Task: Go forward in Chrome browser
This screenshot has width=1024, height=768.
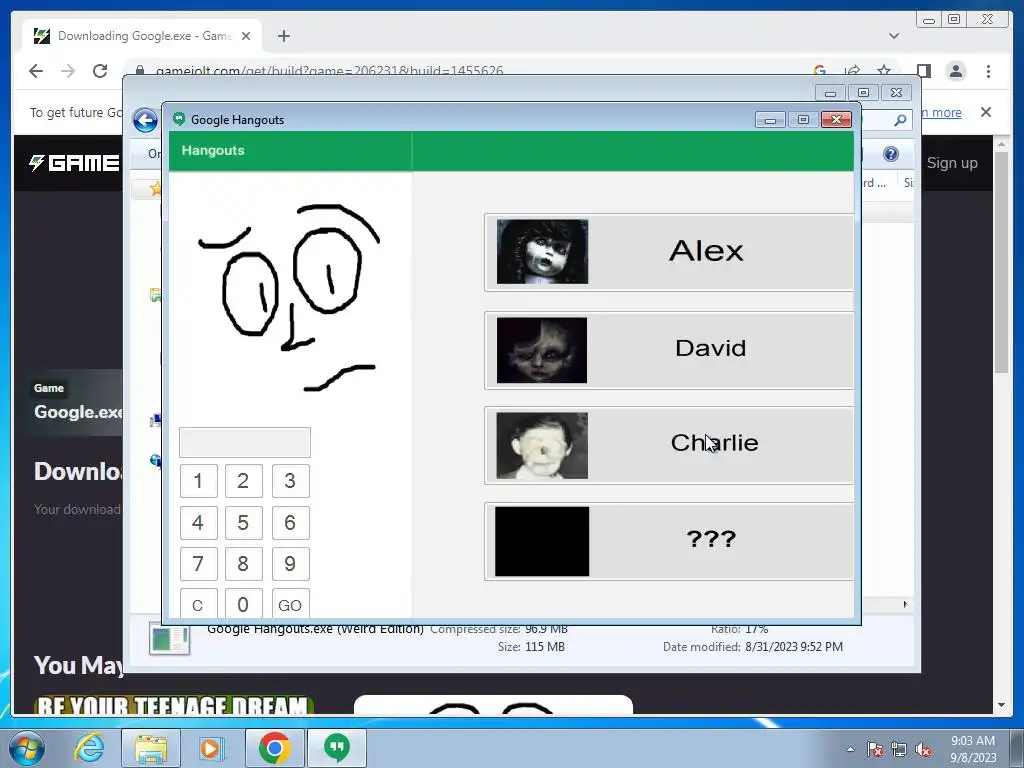Action: coord(68,71)
